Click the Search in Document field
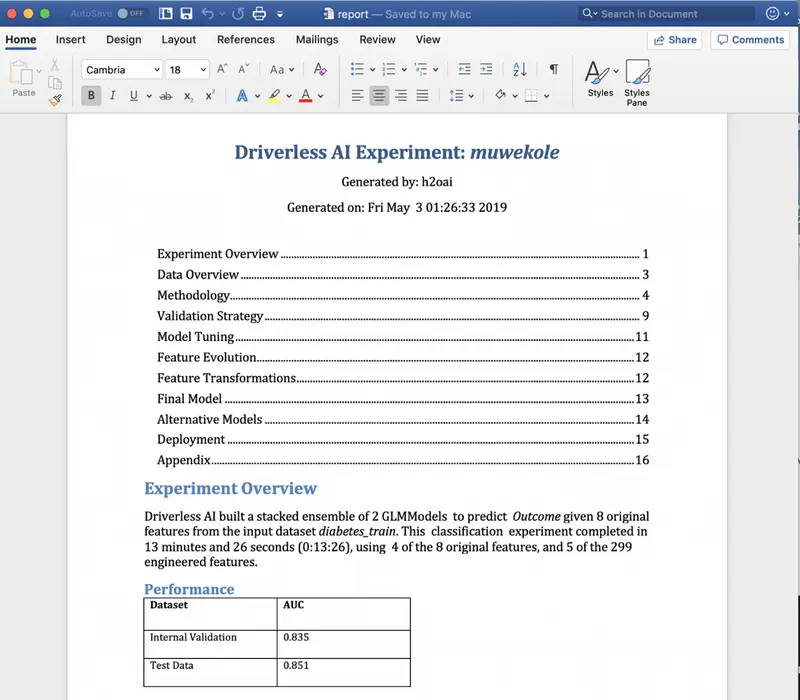Image resolution: width=800 pixels, height=700 pixels. coord(667,14)
